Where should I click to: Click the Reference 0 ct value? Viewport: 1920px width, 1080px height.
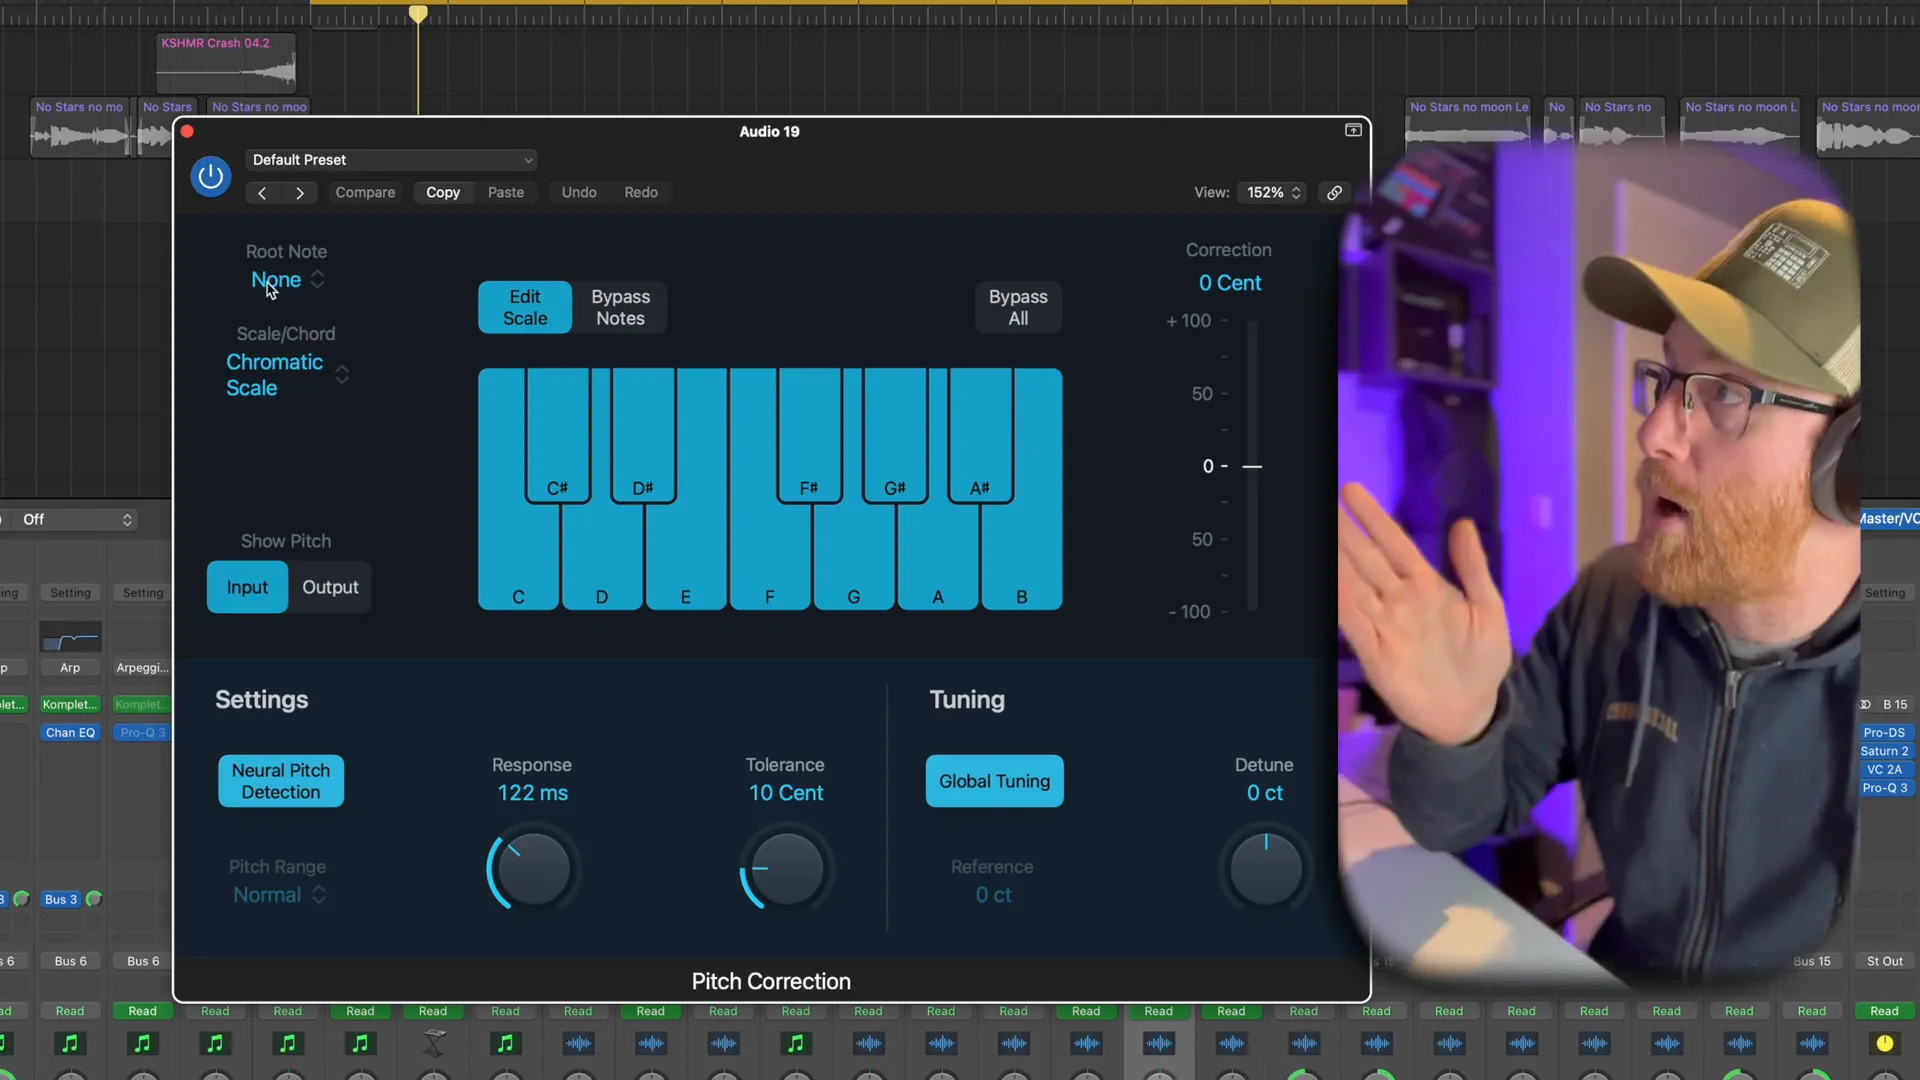pos(993,895)
